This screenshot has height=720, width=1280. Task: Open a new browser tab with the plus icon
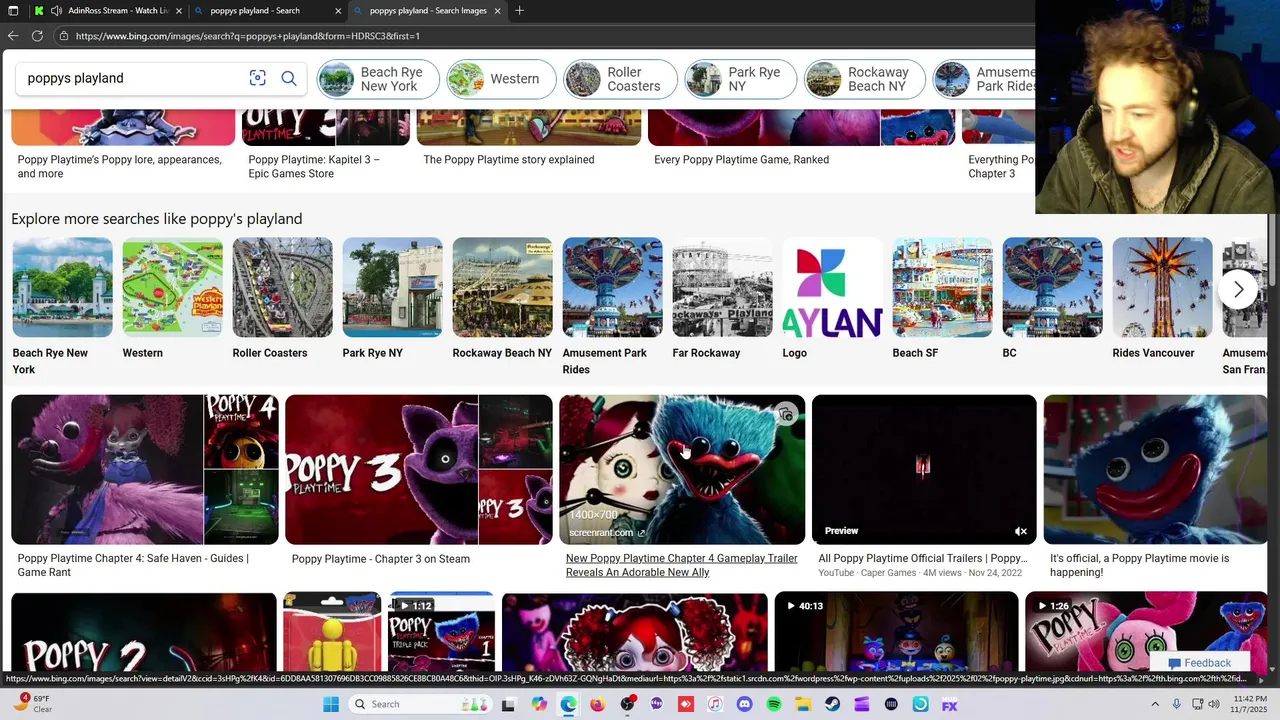click(519, 10)
